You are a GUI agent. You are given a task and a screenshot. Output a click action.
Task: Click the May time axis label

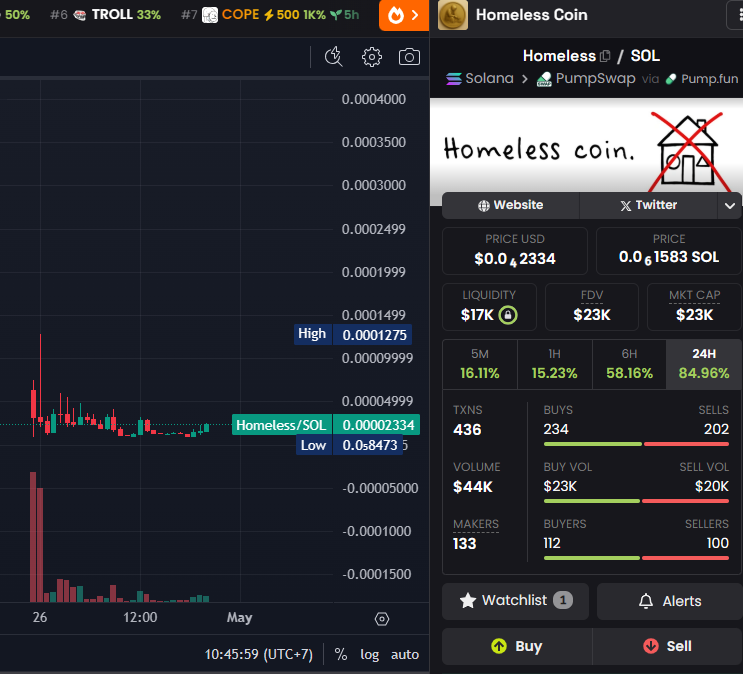pyautogui.click(x=239, y=618)
